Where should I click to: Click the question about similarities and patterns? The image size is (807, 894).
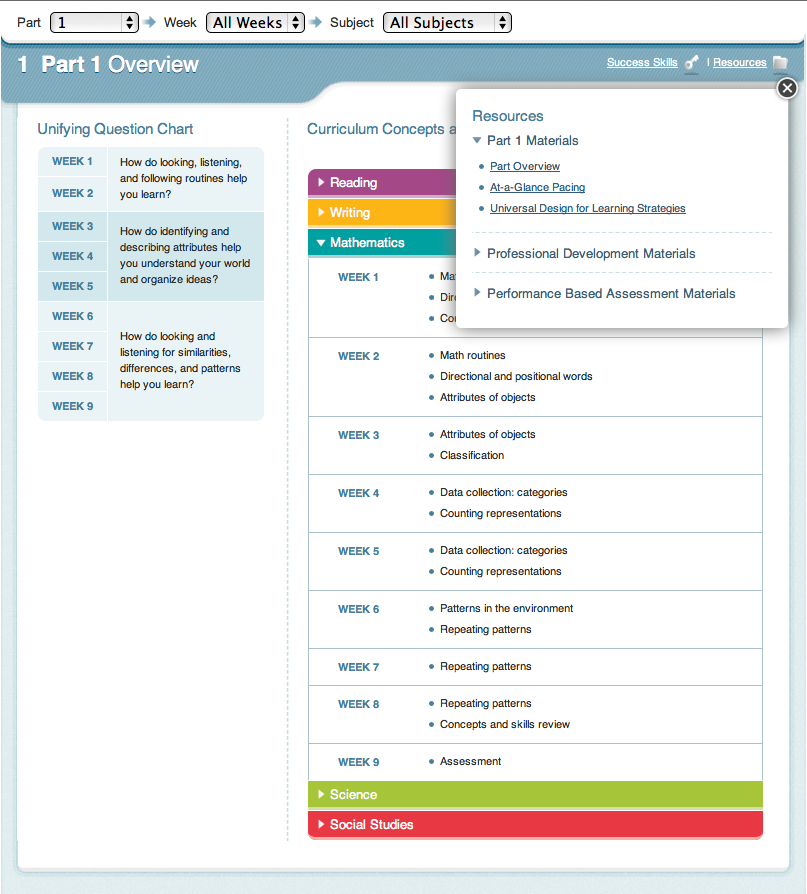tap(180, 360)
